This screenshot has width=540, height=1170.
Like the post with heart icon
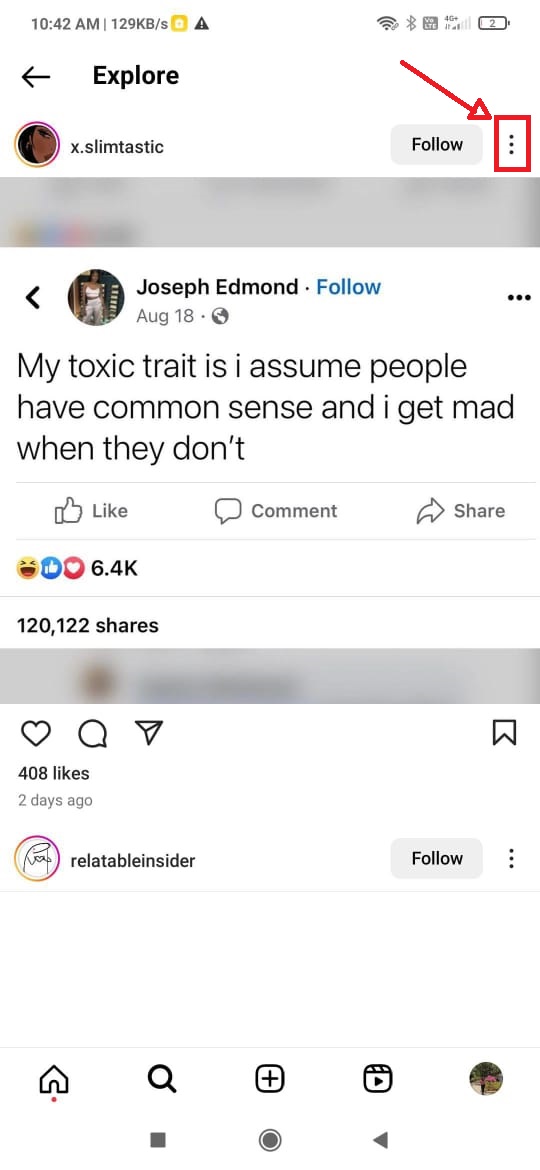35,734
